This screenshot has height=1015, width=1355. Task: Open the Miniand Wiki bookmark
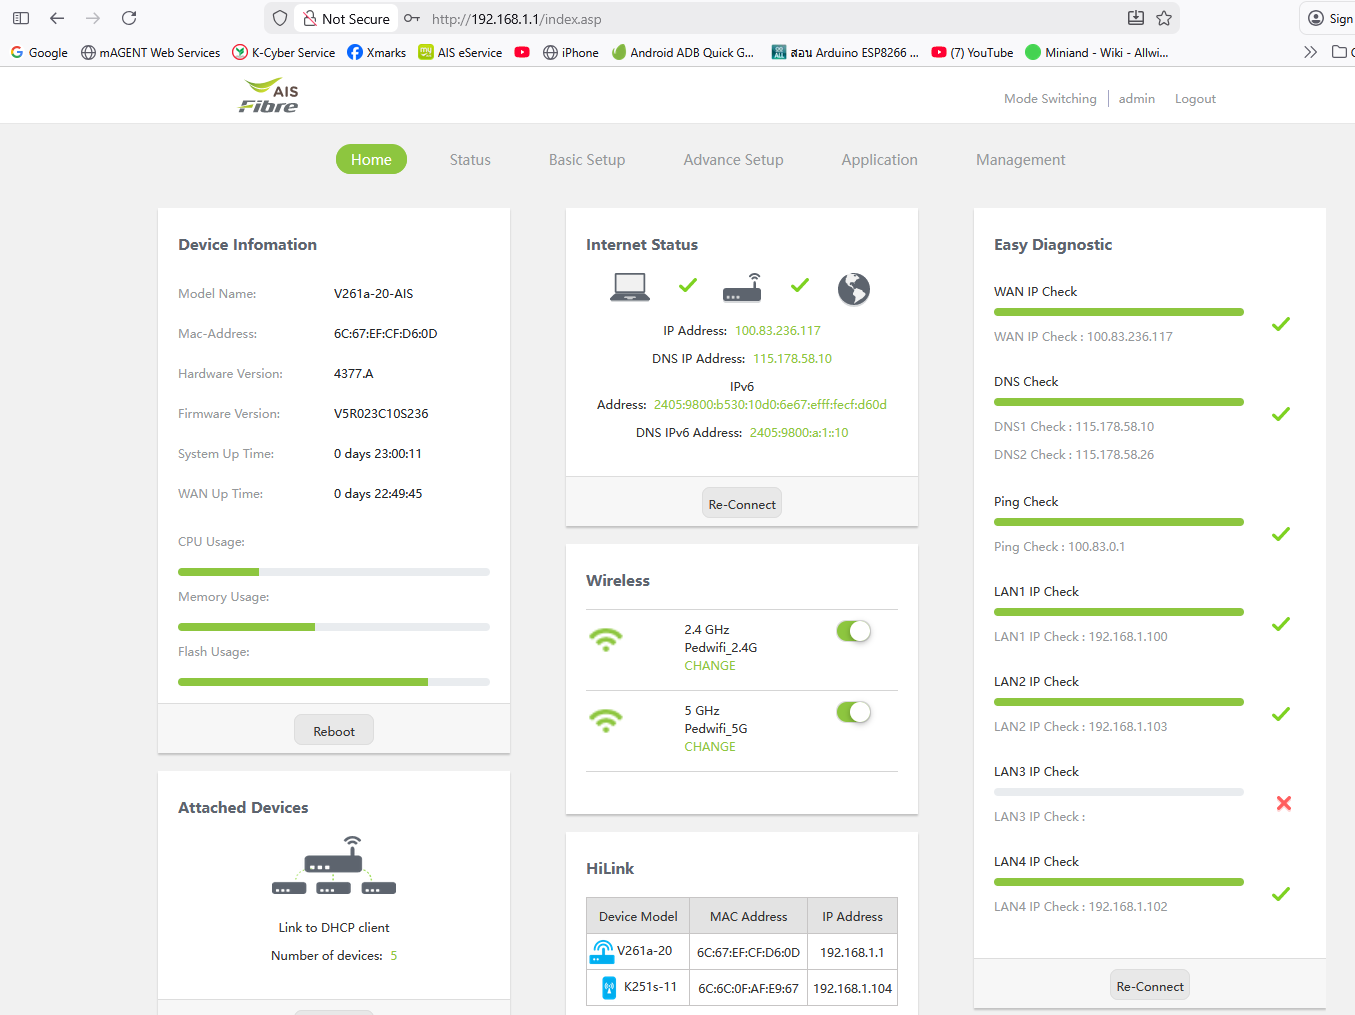[1097, 52]
